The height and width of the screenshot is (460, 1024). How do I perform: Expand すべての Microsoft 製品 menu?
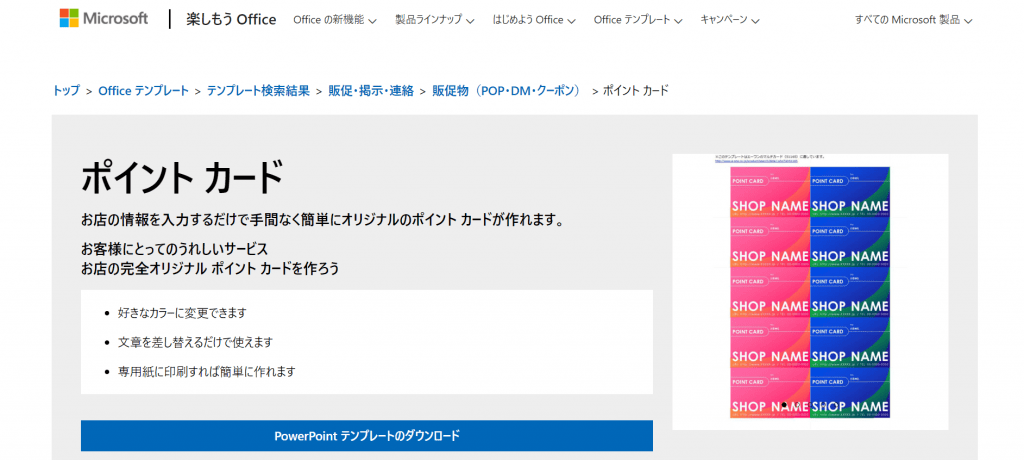tap(913, 20)
